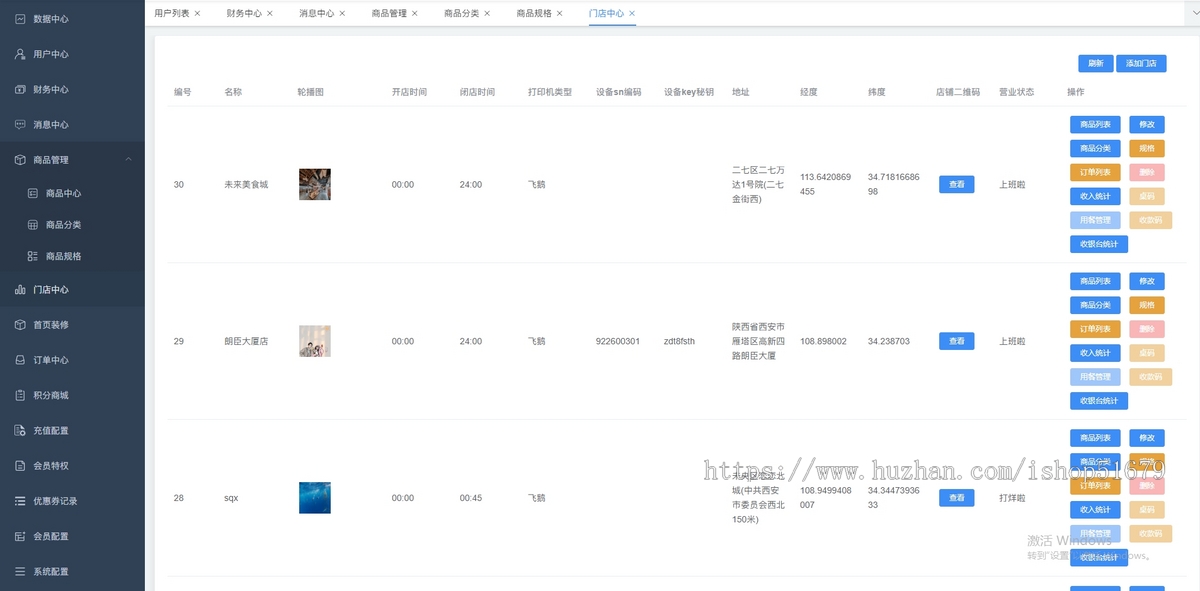
Task: Close the 商品规格 tab
Action: 560,13
